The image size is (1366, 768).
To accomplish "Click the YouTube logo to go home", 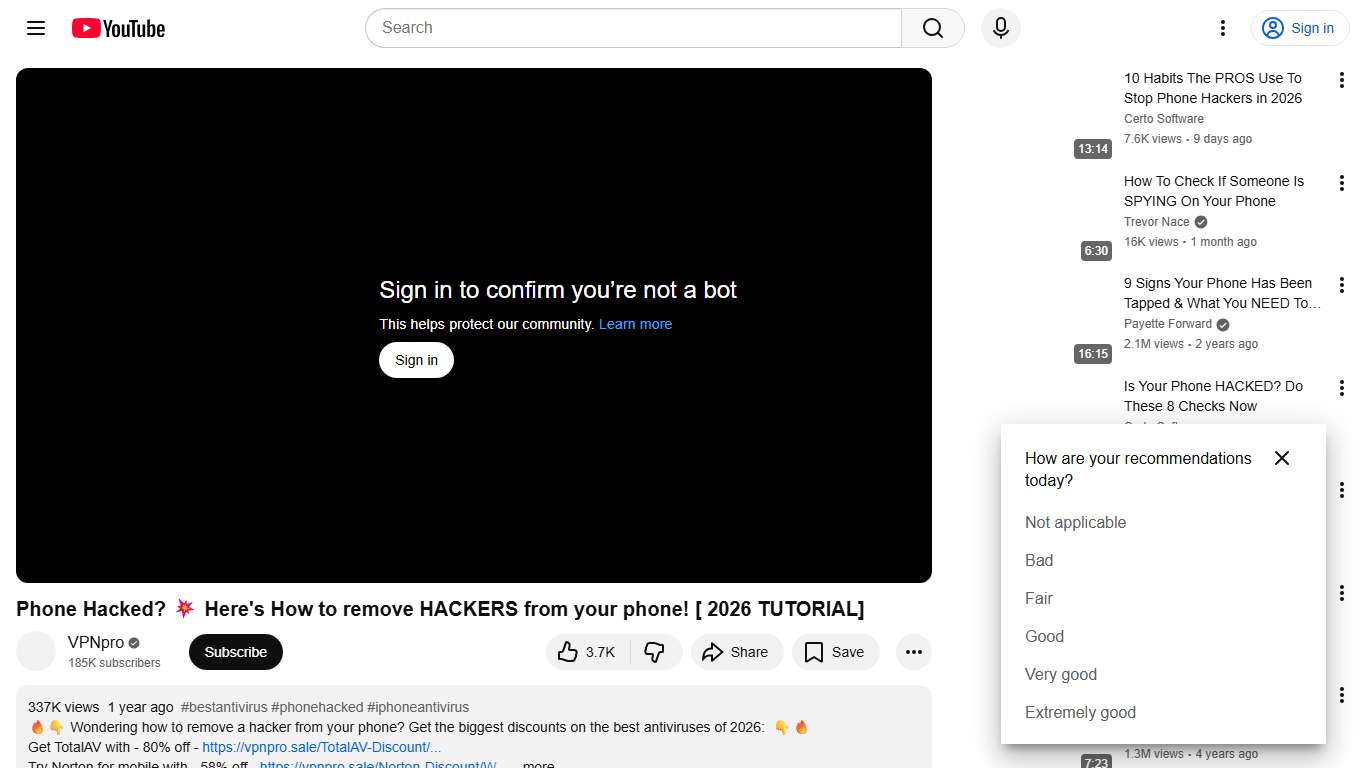I will tap(117, 28).
